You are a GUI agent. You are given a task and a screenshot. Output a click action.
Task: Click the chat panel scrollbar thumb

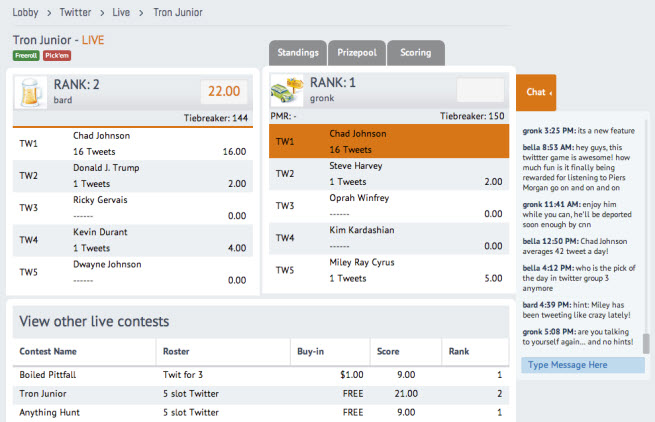[646, 343]
